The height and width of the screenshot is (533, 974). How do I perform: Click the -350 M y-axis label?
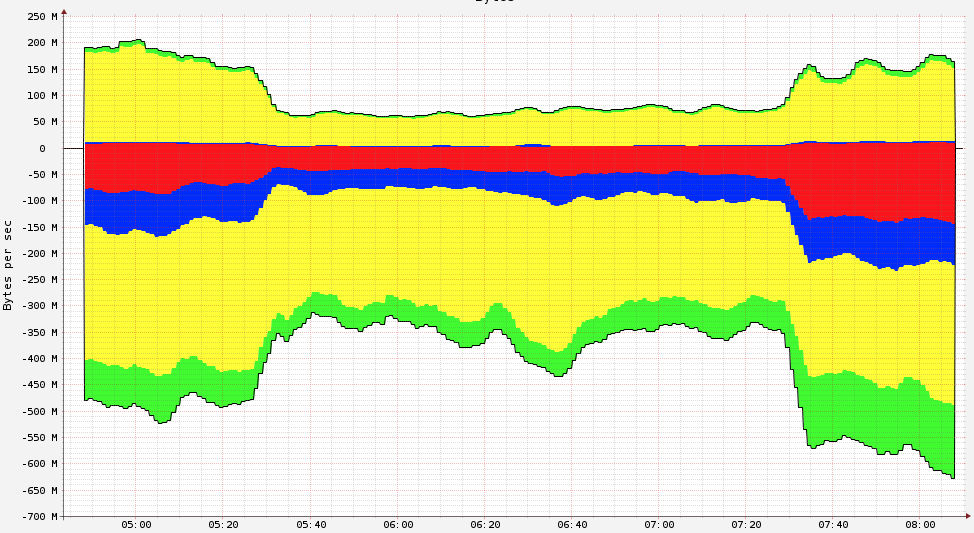click(x=40, y=333)
